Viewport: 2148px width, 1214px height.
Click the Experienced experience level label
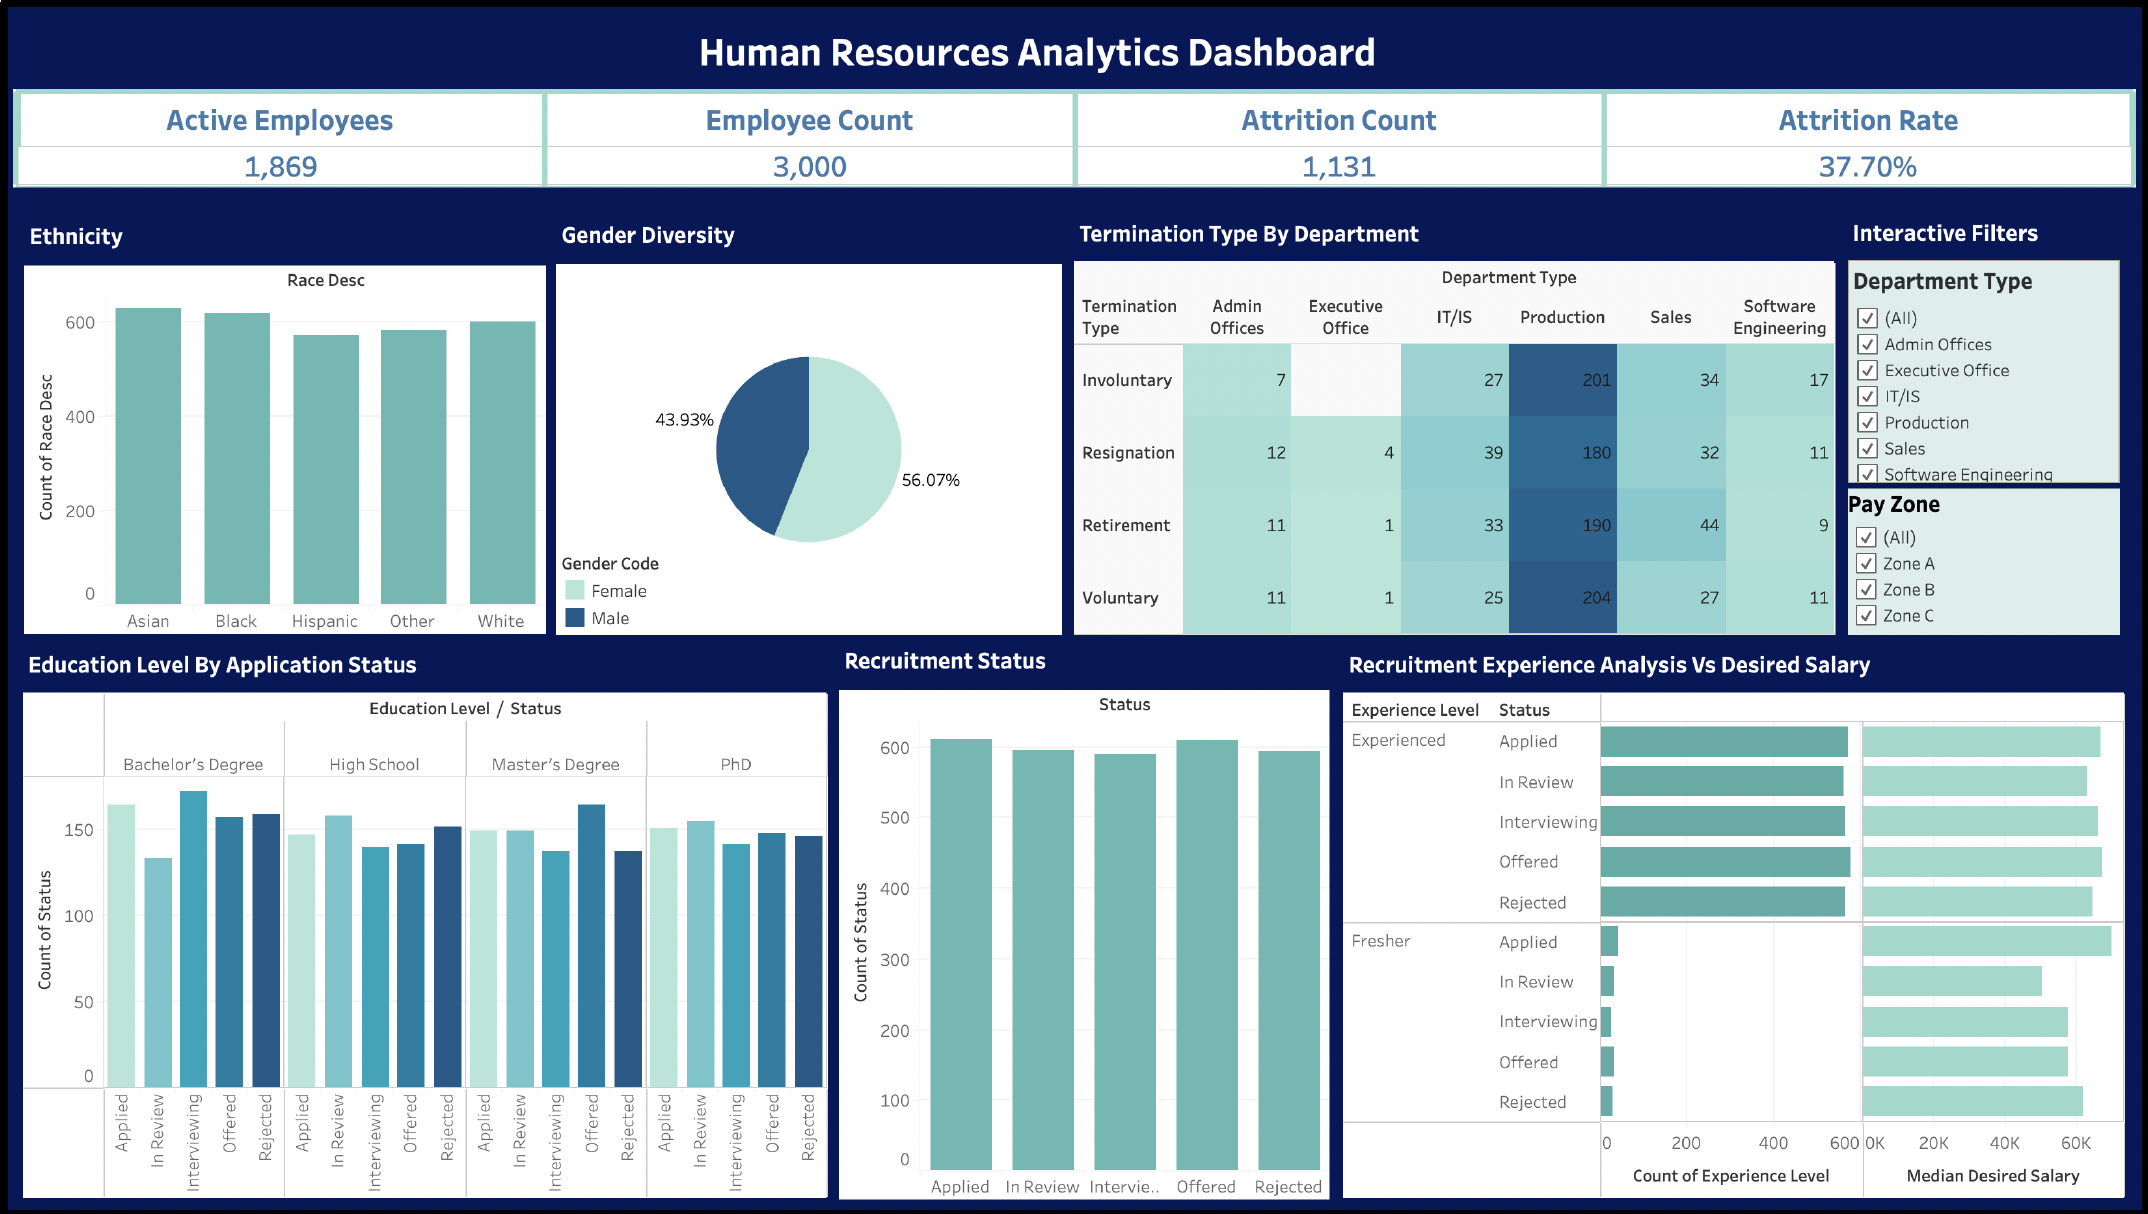(x=1398, y=740)
